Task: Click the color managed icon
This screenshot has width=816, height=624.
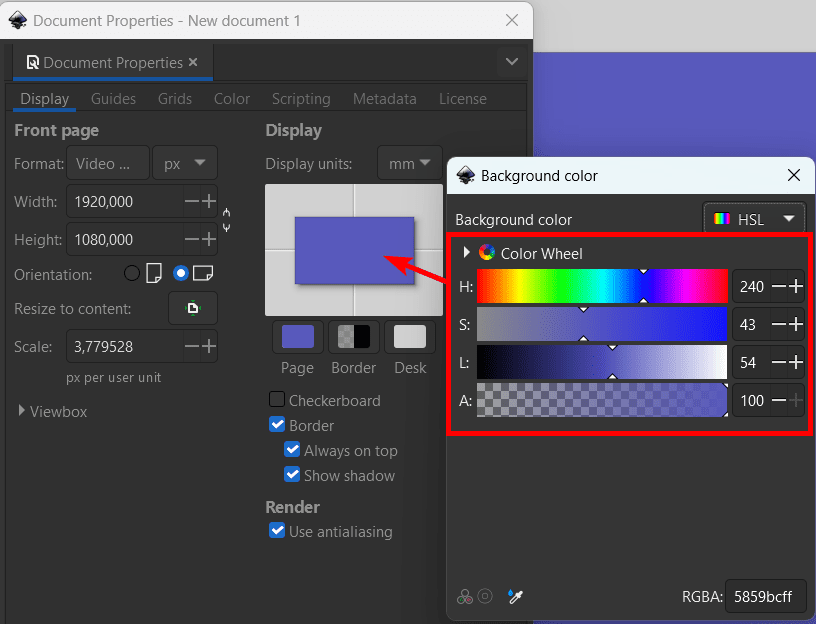Action: (x=465, y=596)
